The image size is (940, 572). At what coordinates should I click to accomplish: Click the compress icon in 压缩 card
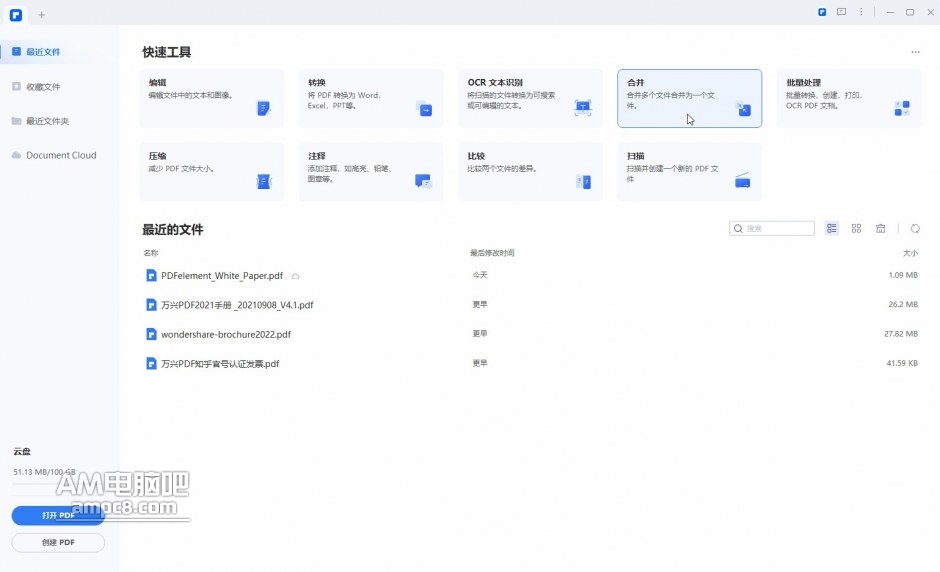click(x=263, y=181)
